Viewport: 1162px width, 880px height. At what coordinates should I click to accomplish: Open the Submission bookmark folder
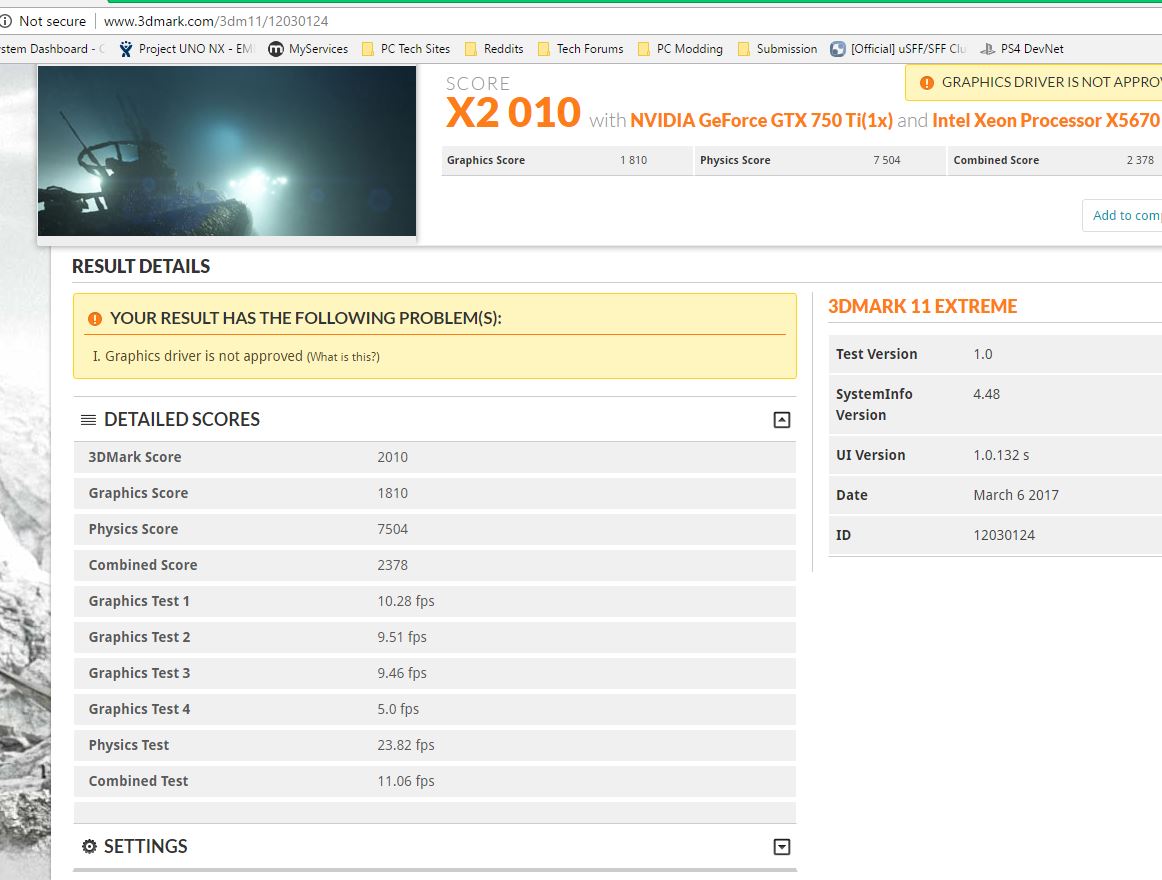click(777, 49)
